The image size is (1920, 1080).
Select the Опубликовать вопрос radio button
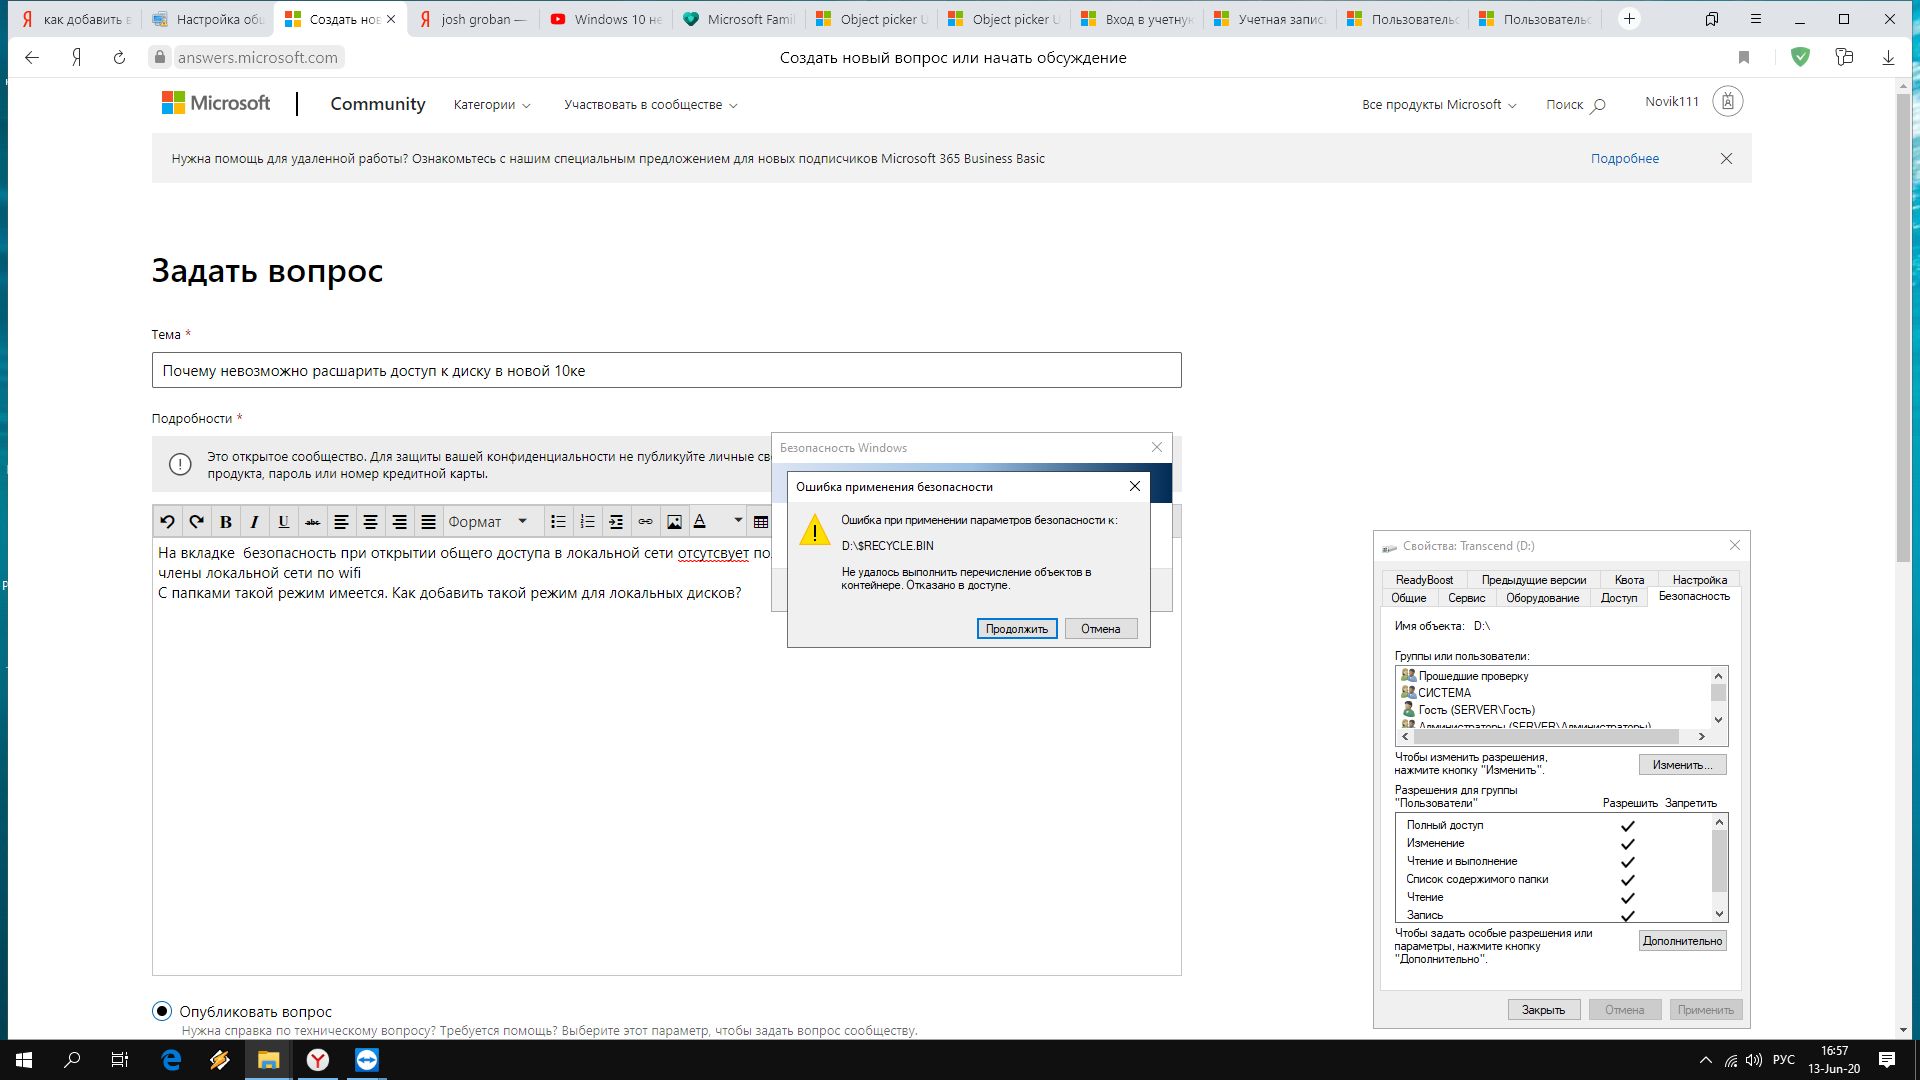[162, 1010]
